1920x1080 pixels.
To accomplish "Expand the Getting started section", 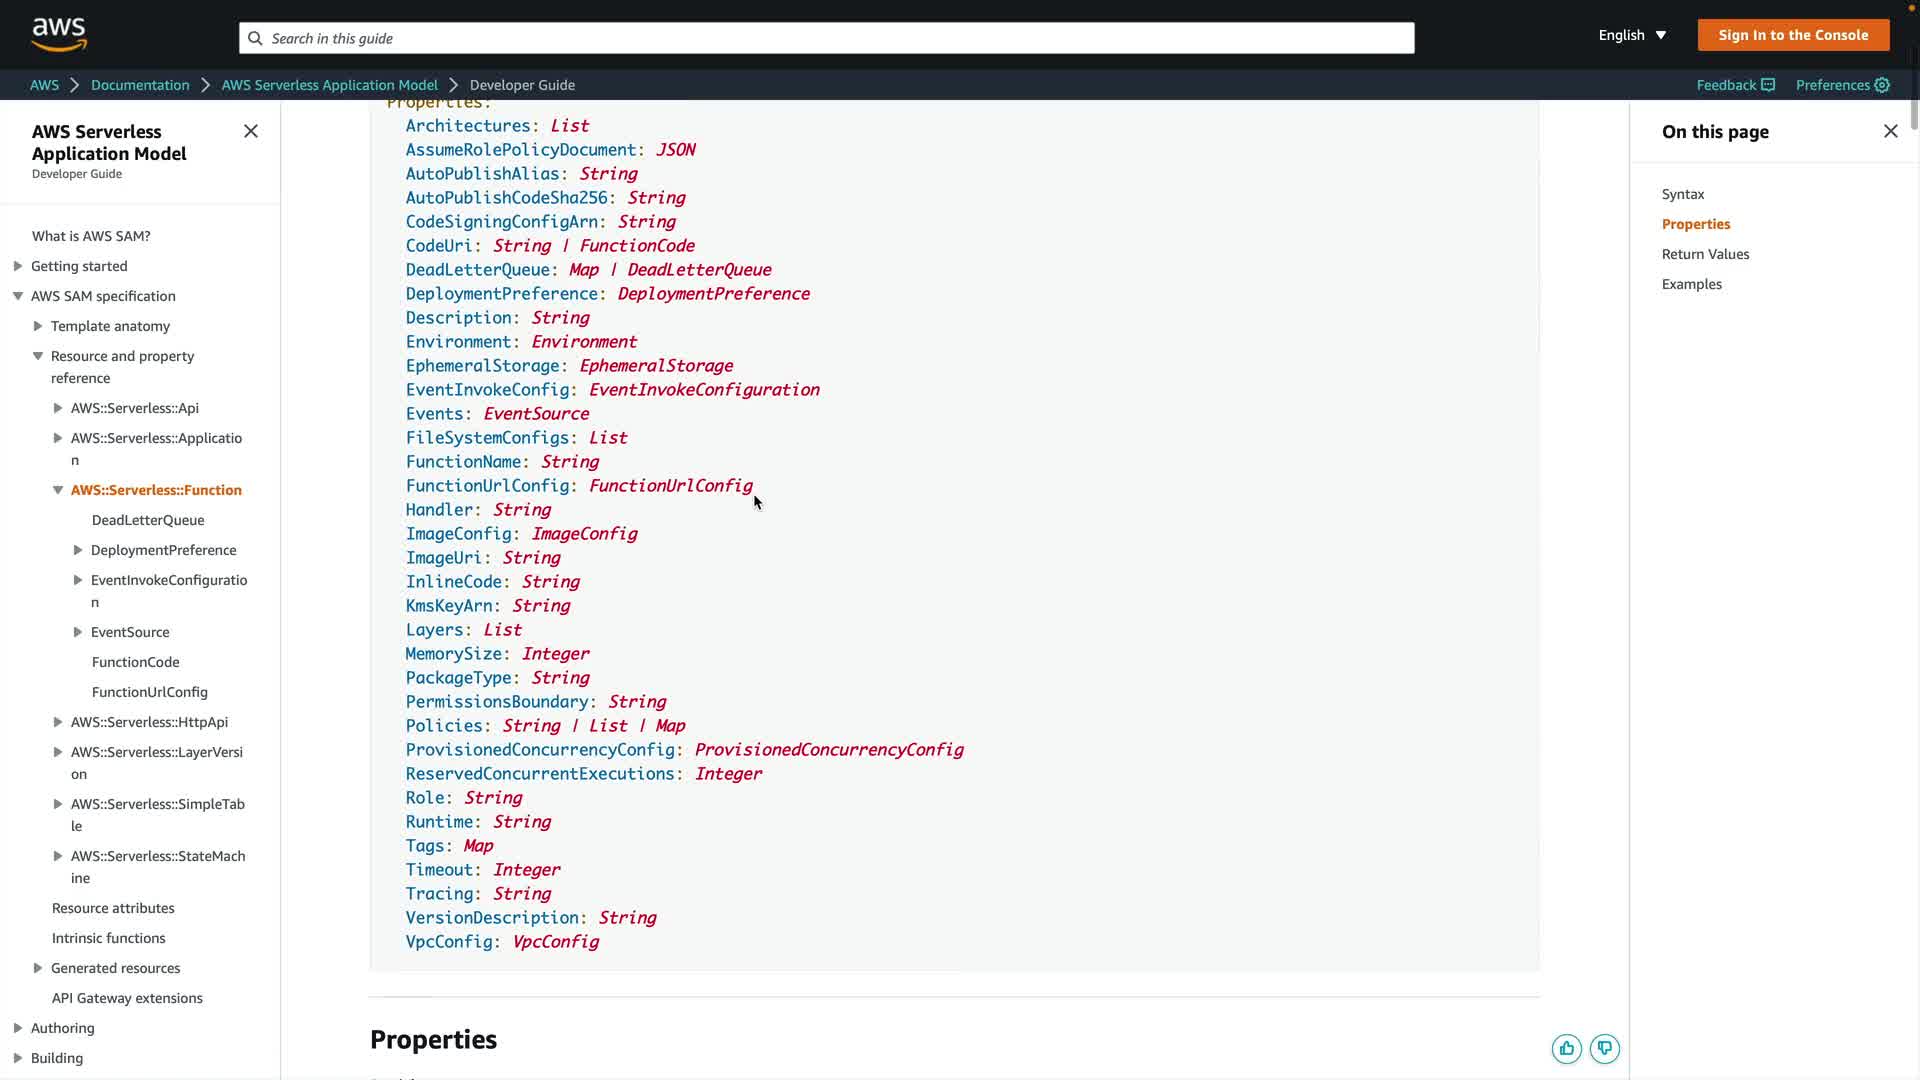I will (x=18, y=266).
